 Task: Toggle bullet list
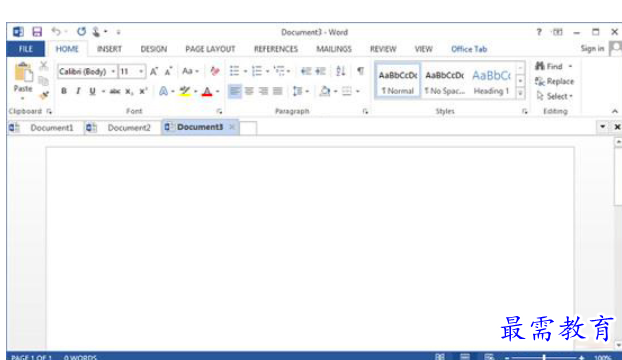pos(234,71)
